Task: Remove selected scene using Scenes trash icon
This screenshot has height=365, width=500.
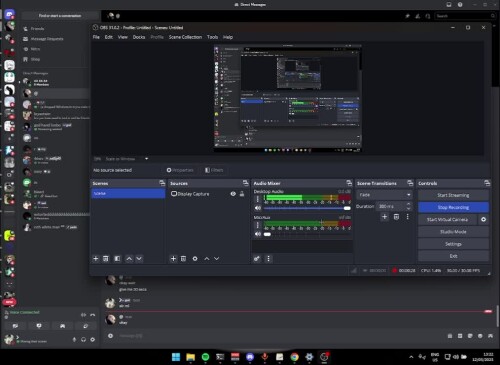Action: coord(106,259)
